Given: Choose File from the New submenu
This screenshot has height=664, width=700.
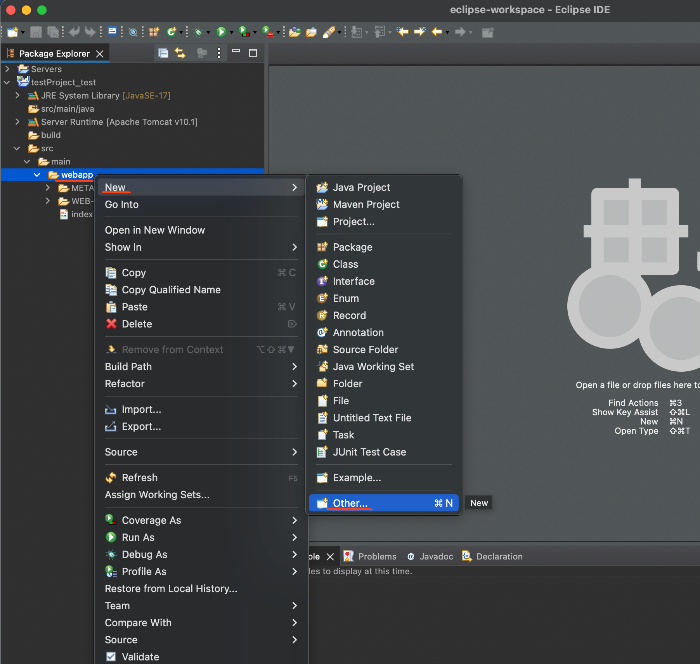Looking at the screenshot, I should click(x=384, y=401).
